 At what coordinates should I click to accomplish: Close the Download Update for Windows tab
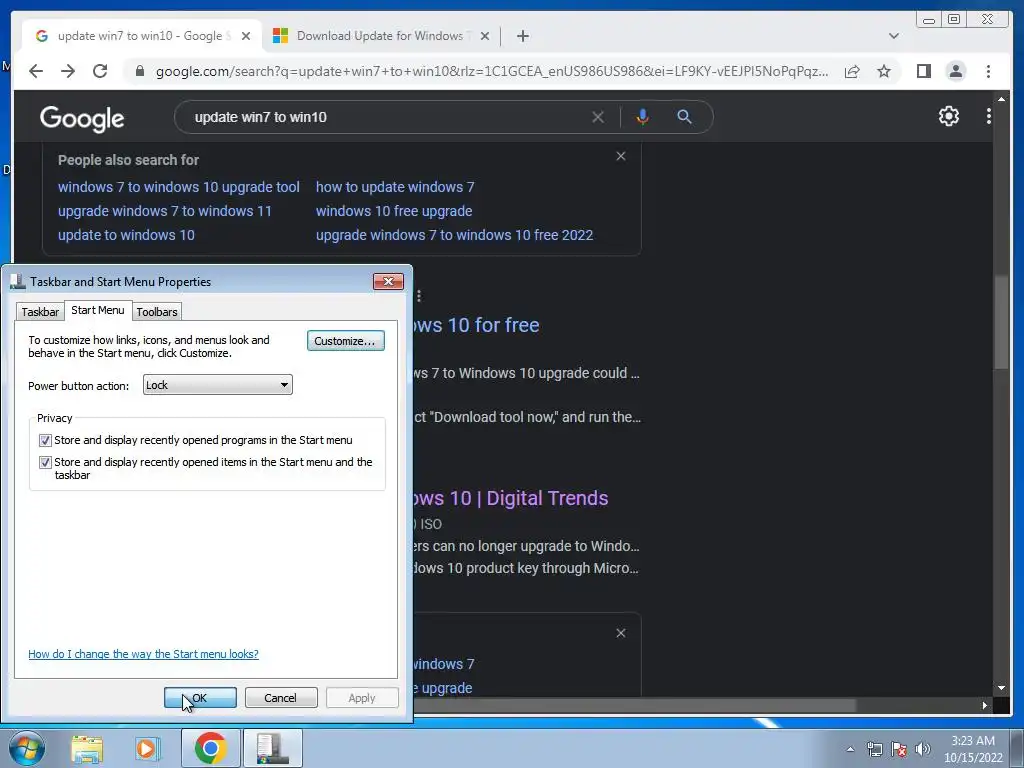point(485,36)
